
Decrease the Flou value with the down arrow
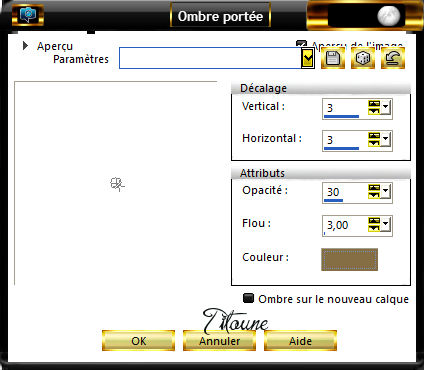point(374,228)
